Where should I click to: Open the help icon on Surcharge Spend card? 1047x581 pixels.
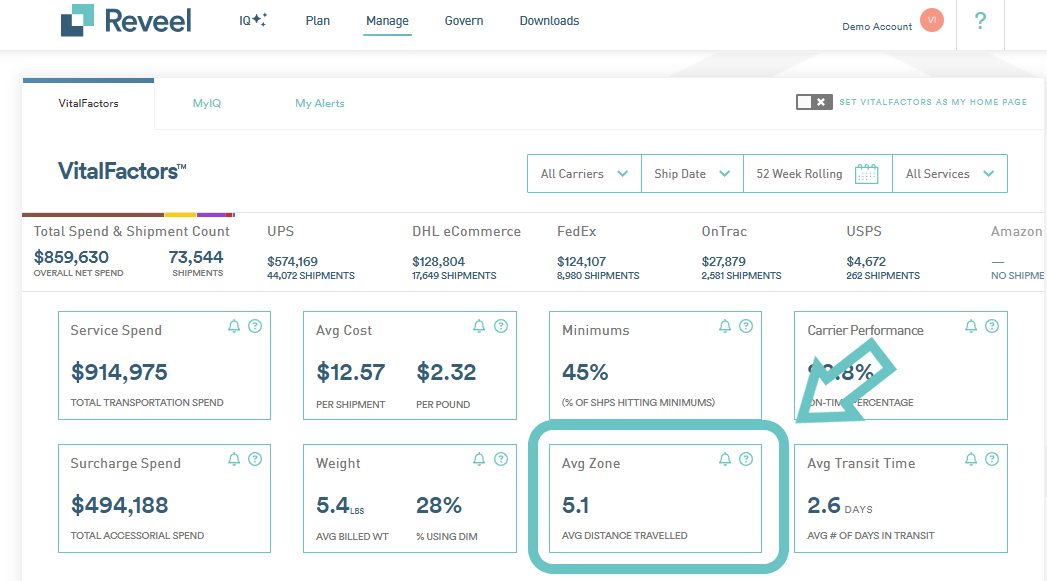[x=255, y=459]
